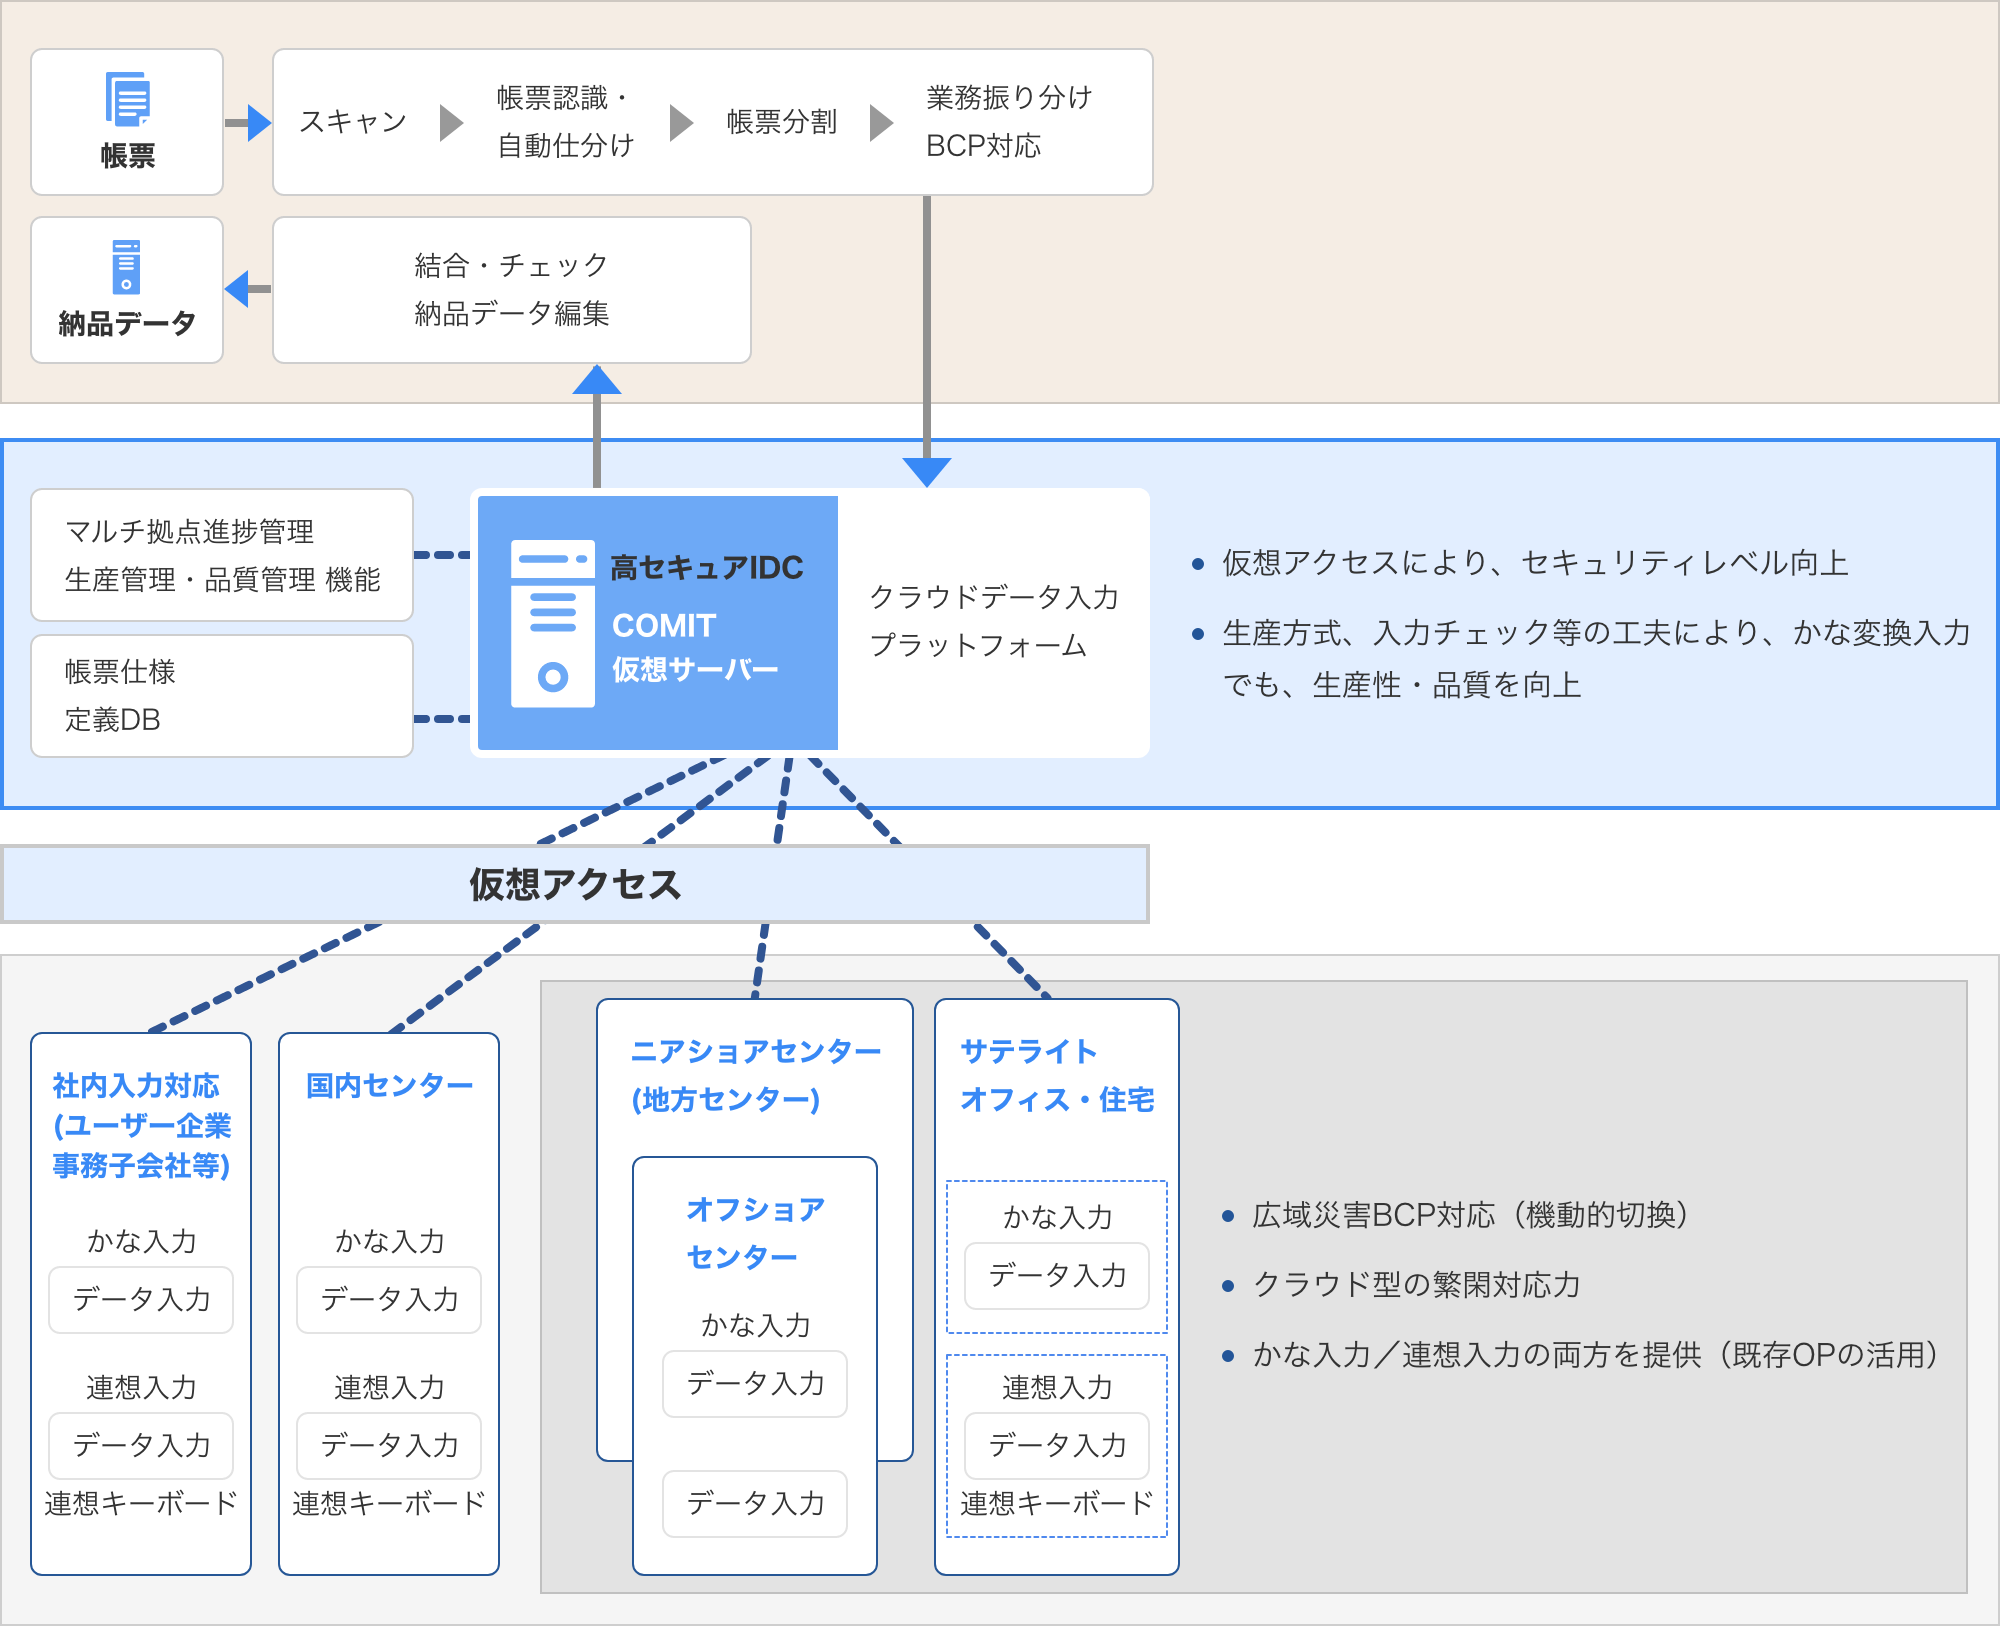The height and width of the screenshot is (1626, 2000).
Task: Click サテライトオフィス・住宅 heading
Action: (1057, 1076)
